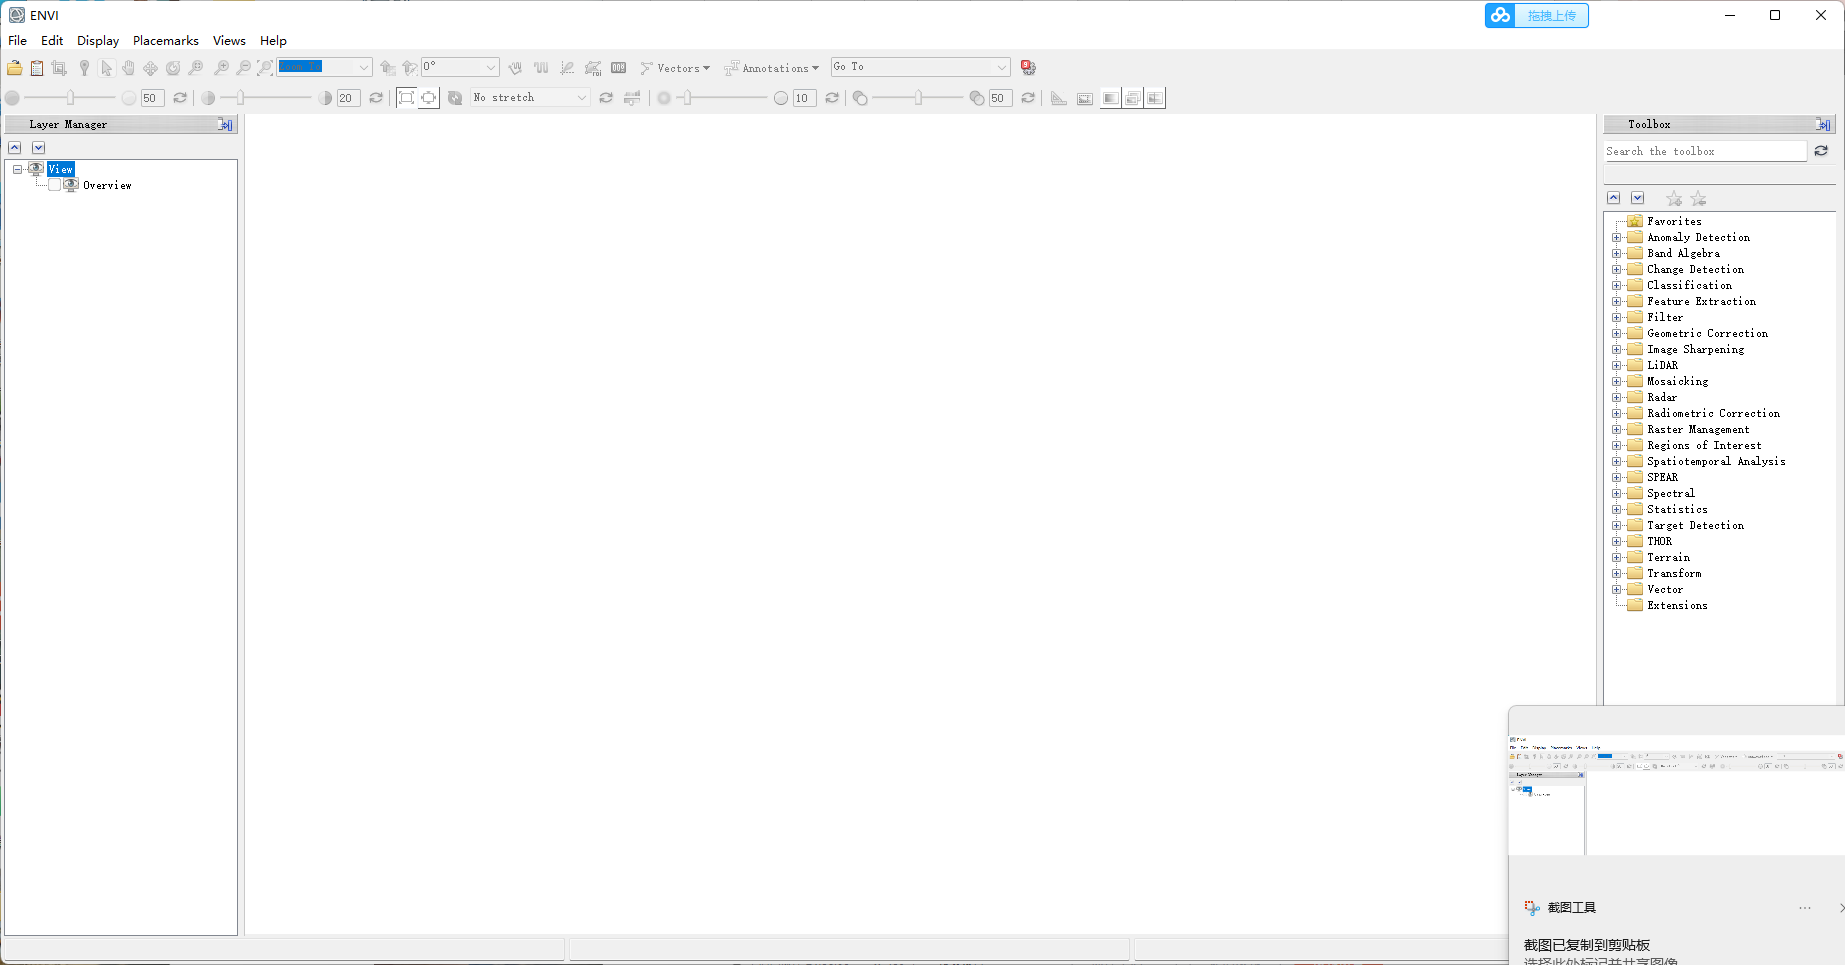Launch the Data Manager from the toolbar

[x=36, y=67]
